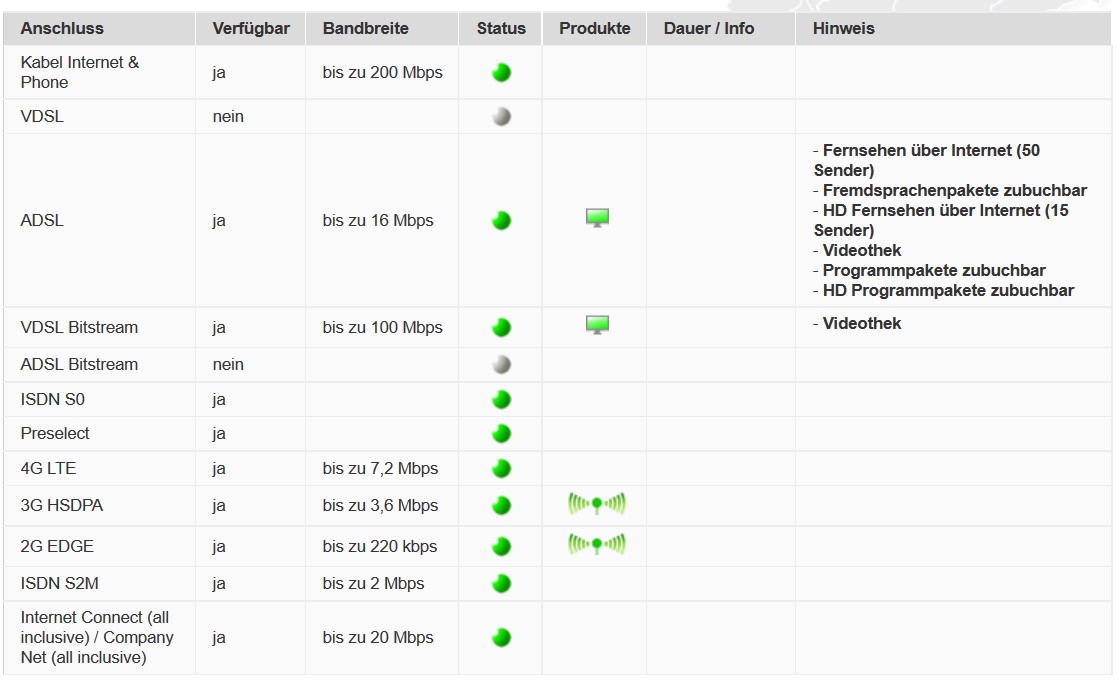Click the green status dot for 4G LTE
This screenshot has width=1119, height=687.
(502, 469)
